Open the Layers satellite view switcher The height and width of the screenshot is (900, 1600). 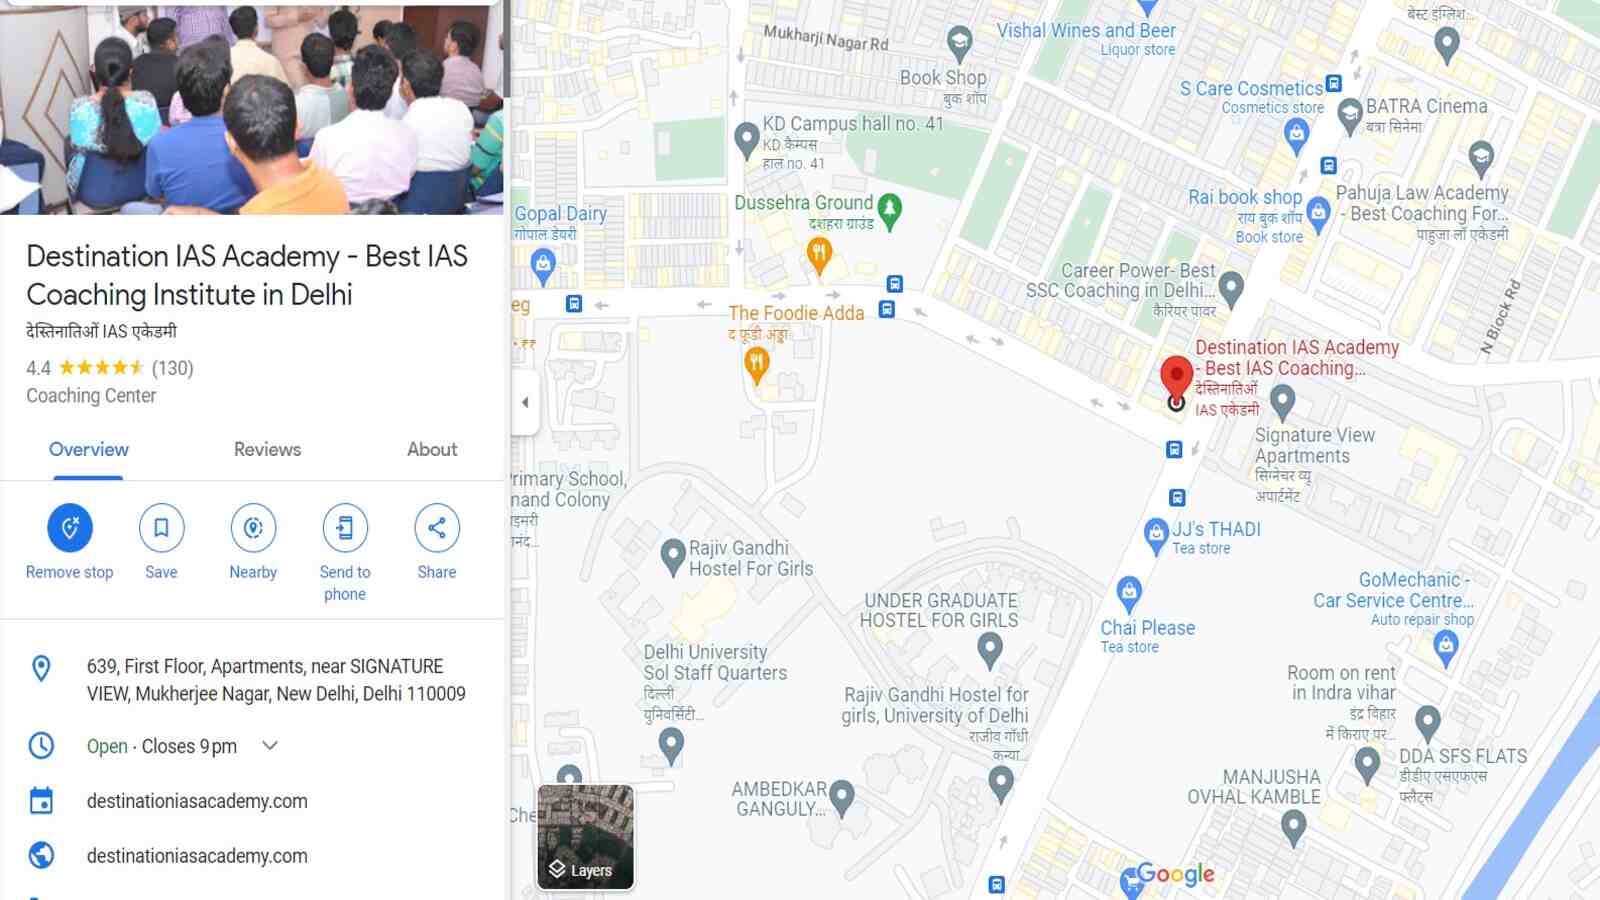[x=586, y=837]
